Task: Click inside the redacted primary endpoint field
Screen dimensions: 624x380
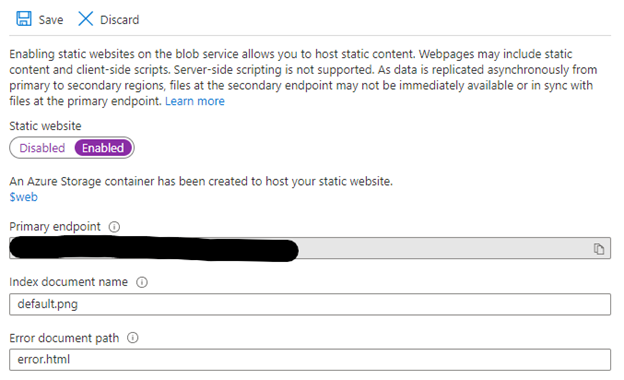Action: [x=310, y=248]
